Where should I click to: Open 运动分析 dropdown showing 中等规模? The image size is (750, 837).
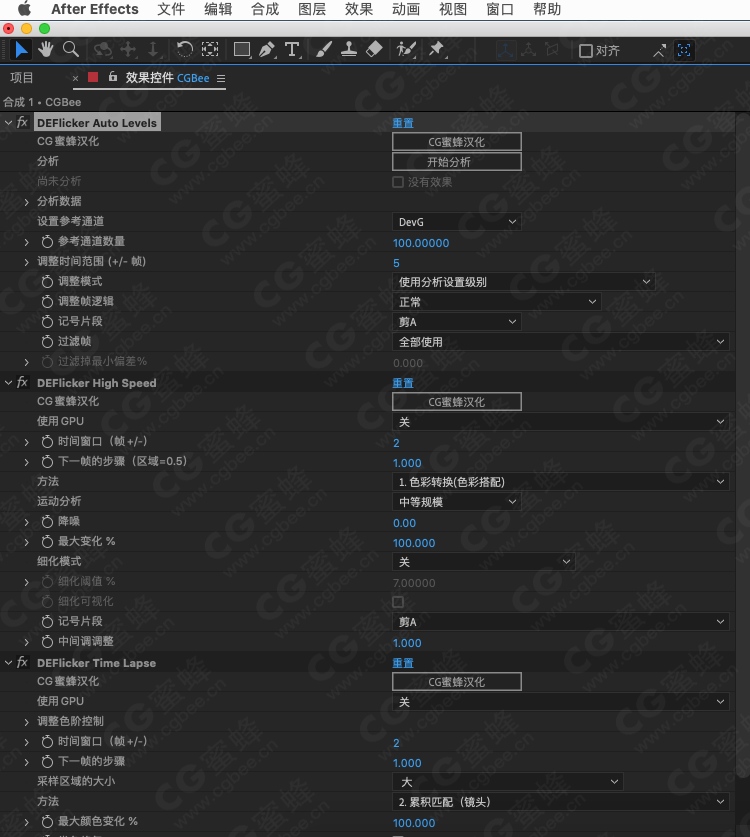(x=457, y=502)
